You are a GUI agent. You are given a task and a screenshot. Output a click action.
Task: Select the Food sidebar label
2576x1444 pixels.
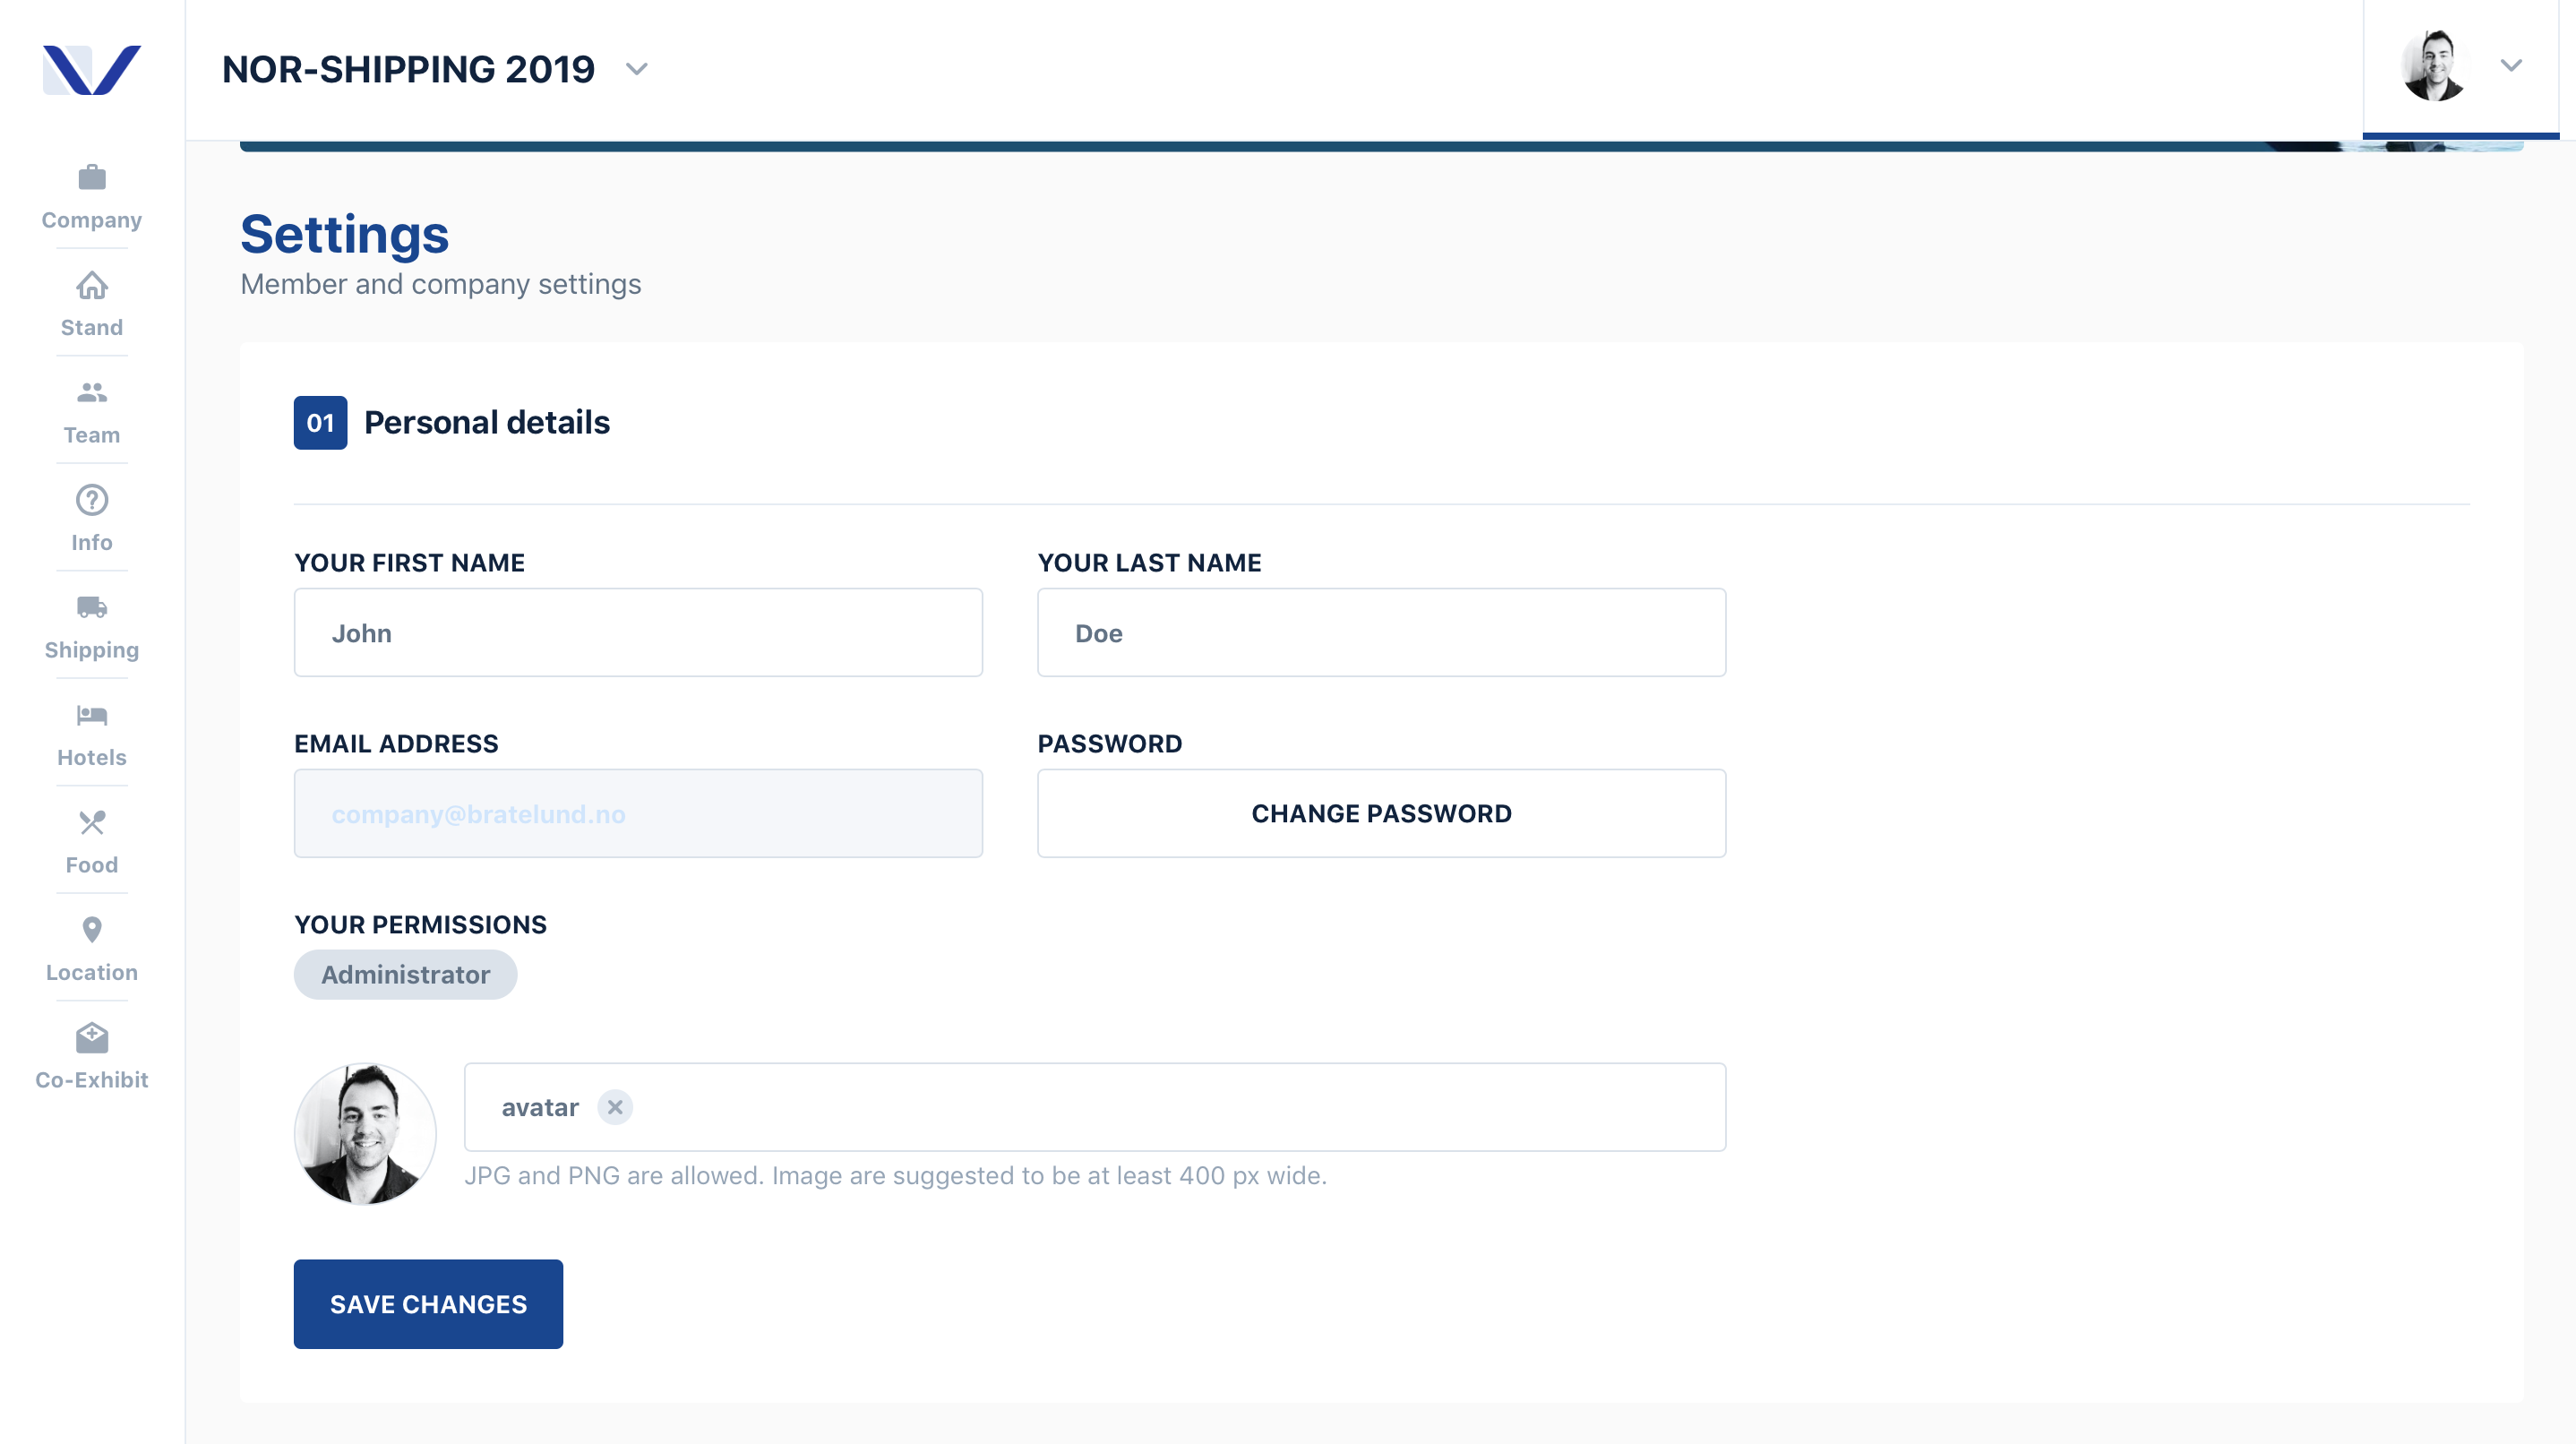point(92,865)
